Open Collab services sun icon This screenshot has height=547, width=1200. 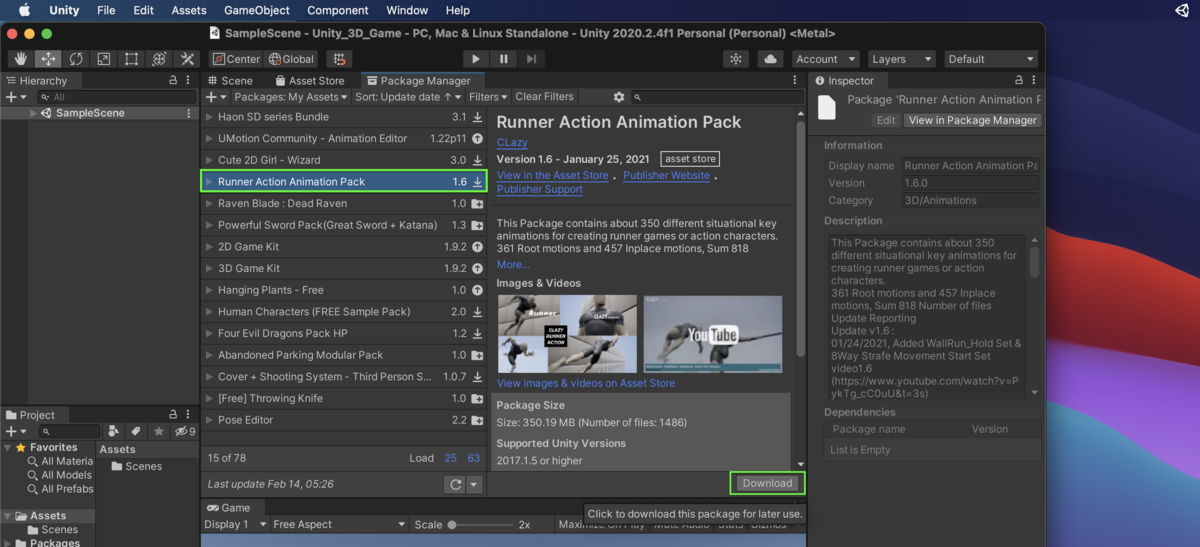[736, 59]
